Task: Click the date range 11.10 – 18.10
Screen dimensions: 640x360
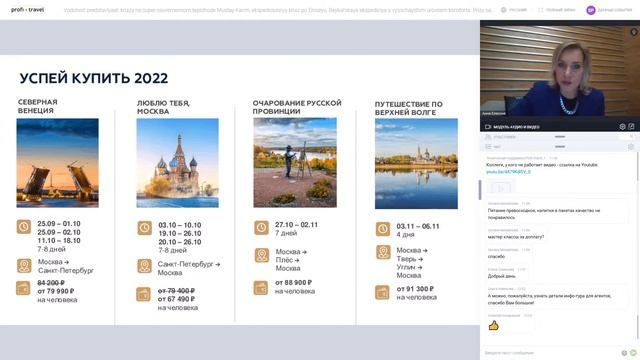Action: pos(59,240)
